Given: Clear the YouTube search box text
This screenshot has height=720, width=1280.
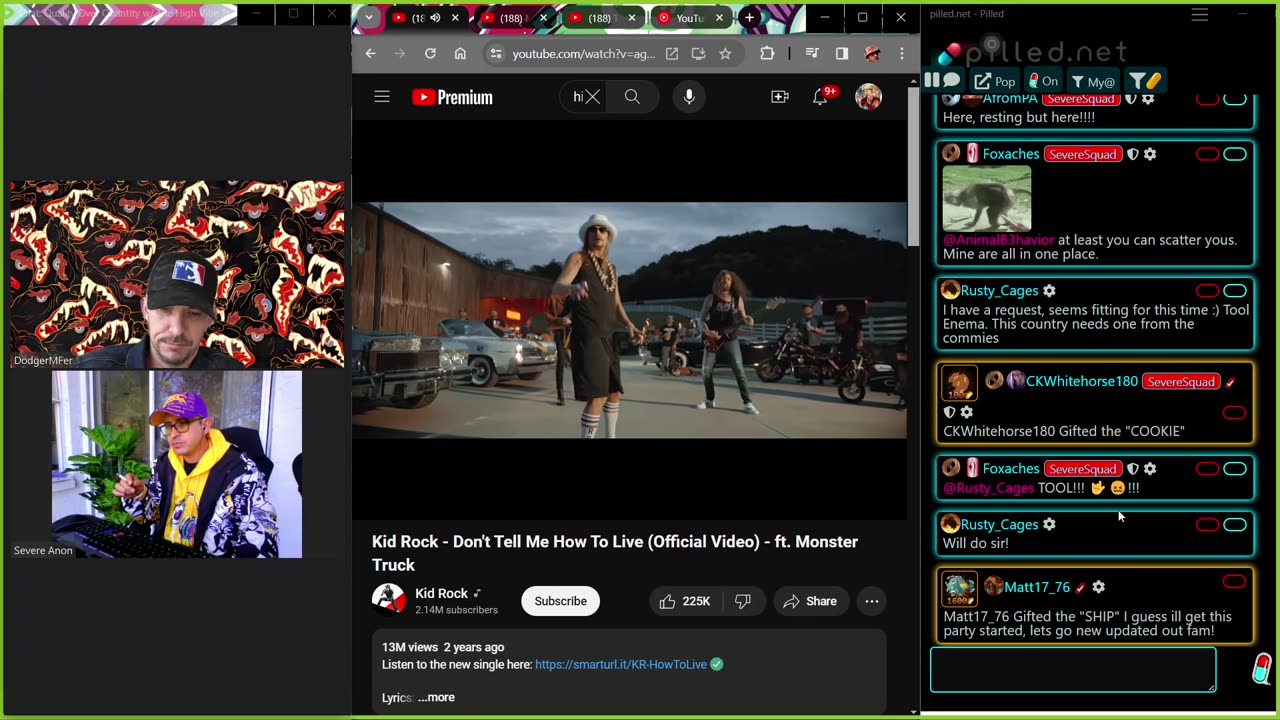Looking at the screenshot, I should pyautogui.click(x=593, y=97).
